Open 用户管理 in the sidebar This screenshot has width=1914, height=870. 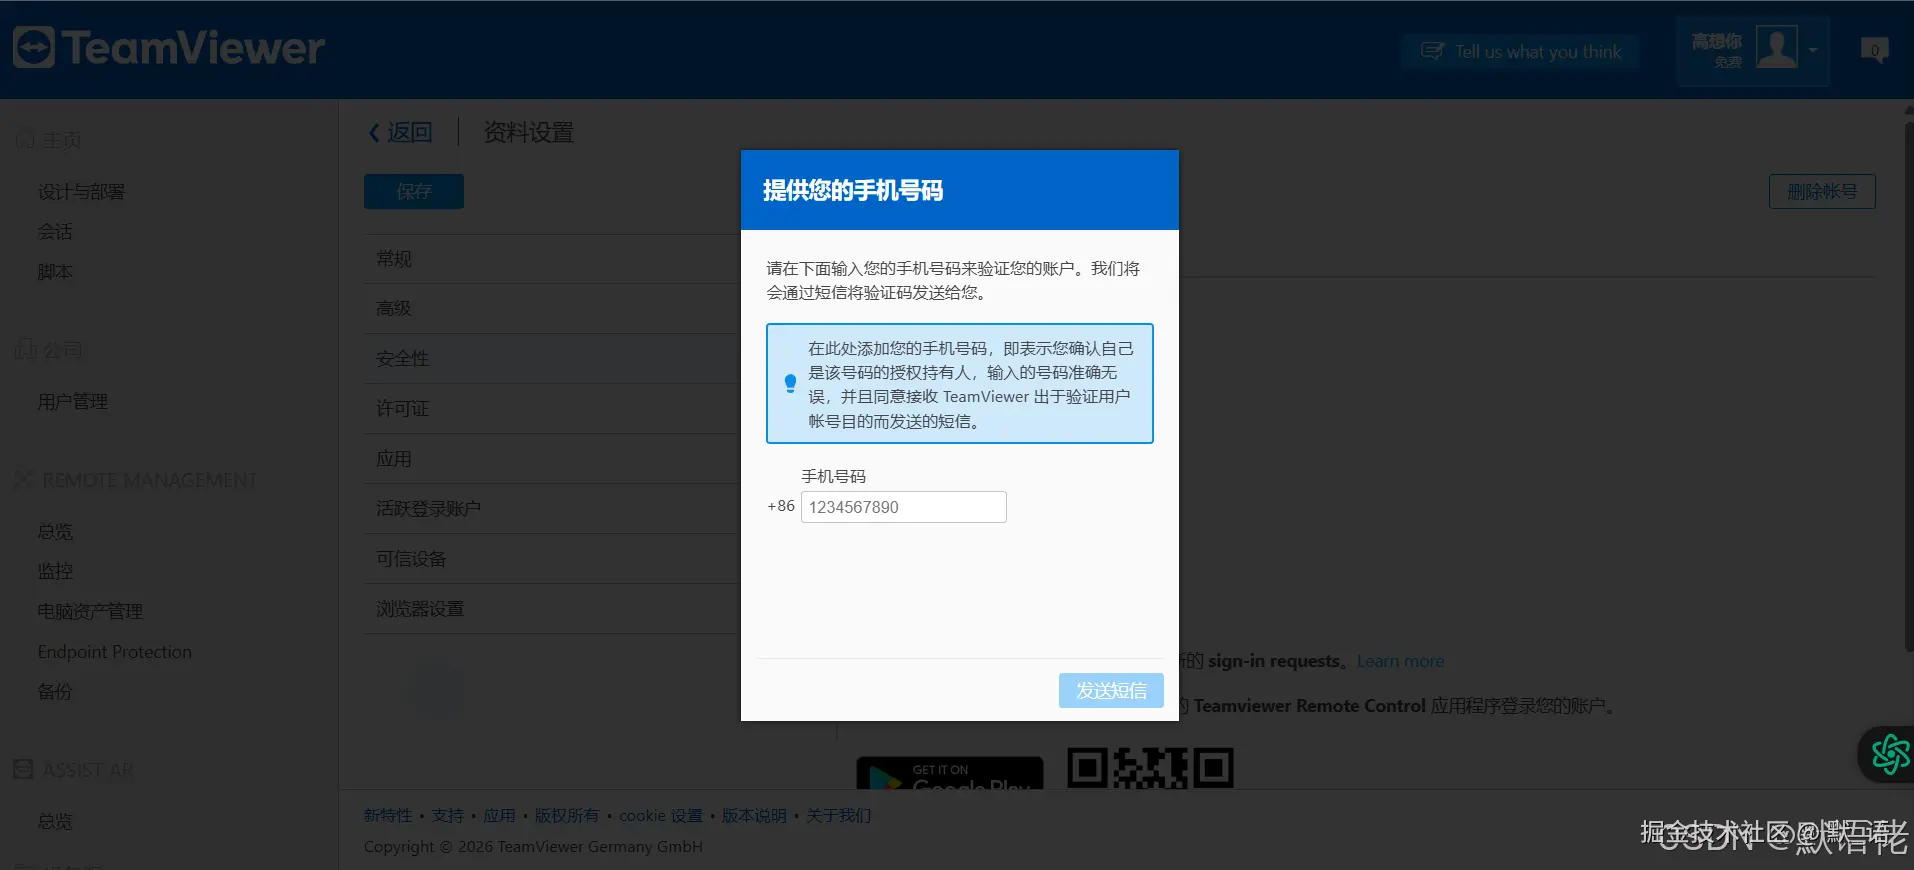point(73,402)
